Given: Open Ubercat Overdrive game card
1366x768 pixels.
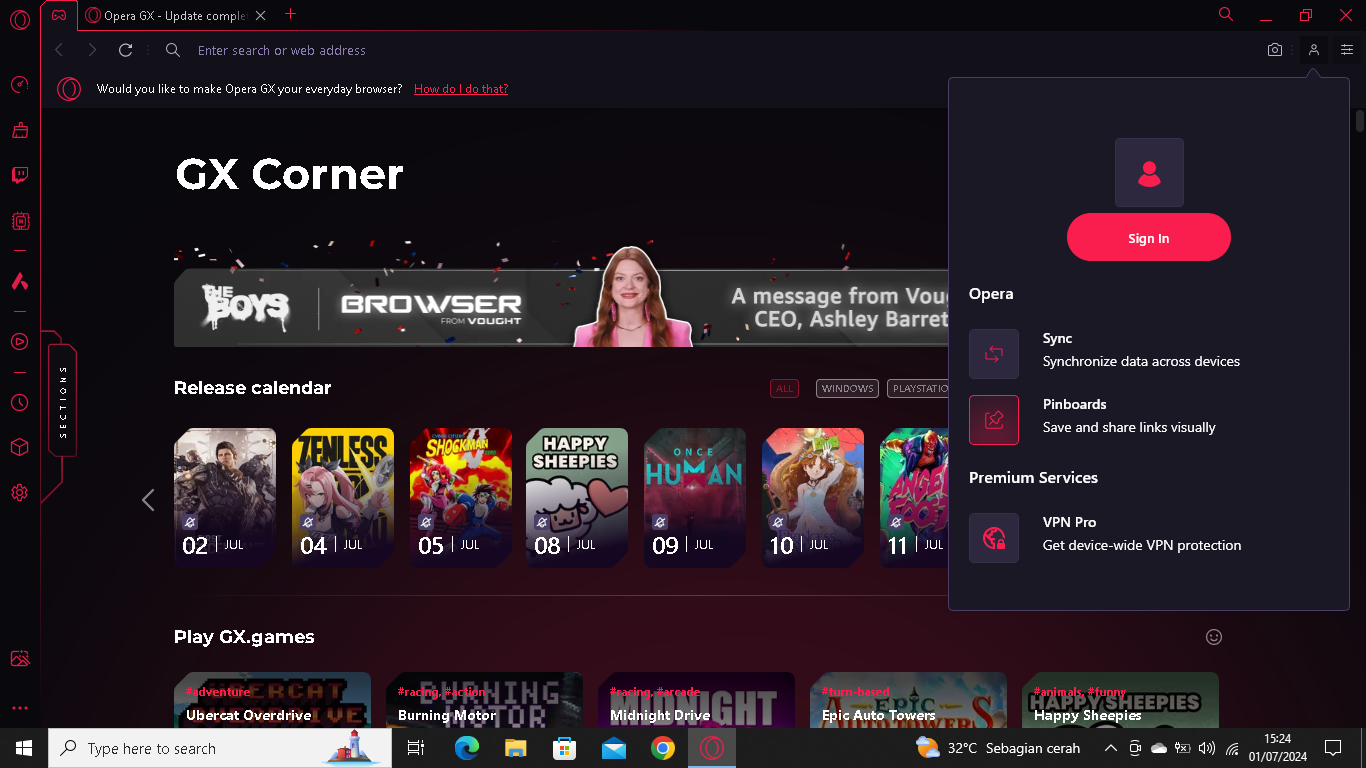Looking at the screenshot, I should click(272, 700).
